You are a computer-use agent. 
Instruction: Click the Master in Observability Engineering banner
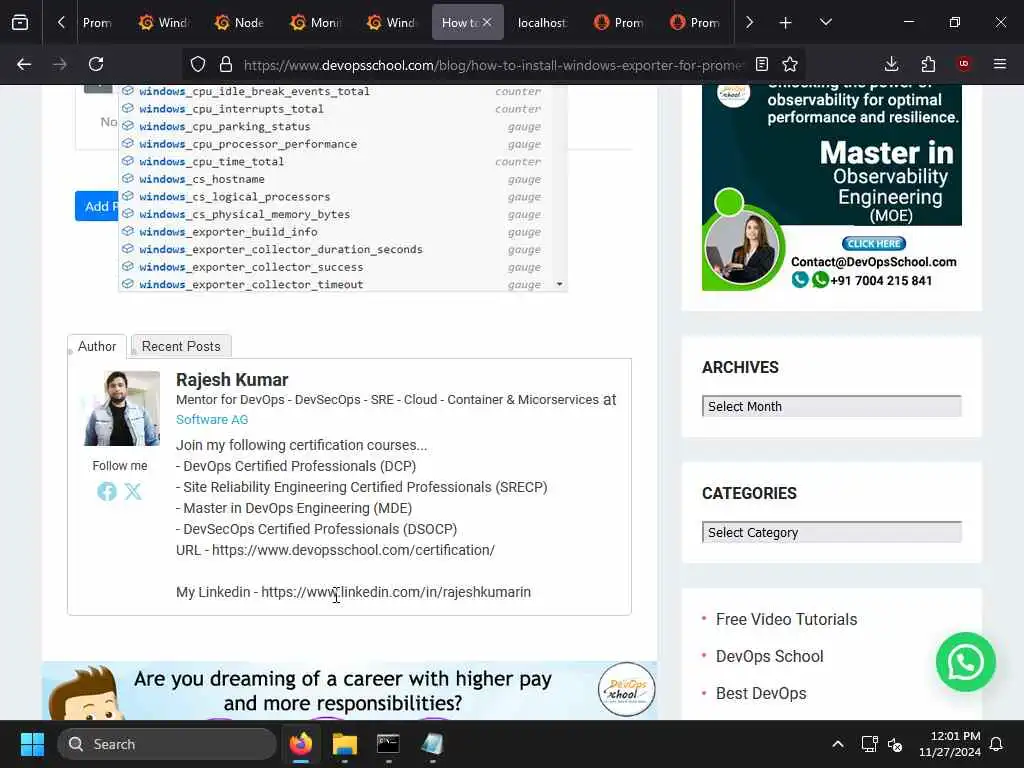[831, 187]
